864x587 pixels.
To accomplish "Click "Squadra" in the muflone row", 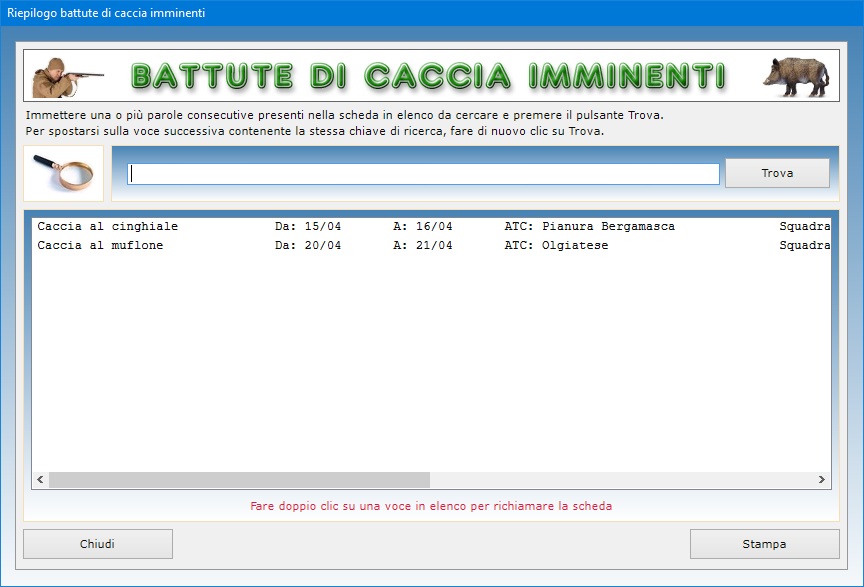I will pyautogui.click(x=804, y=245).
